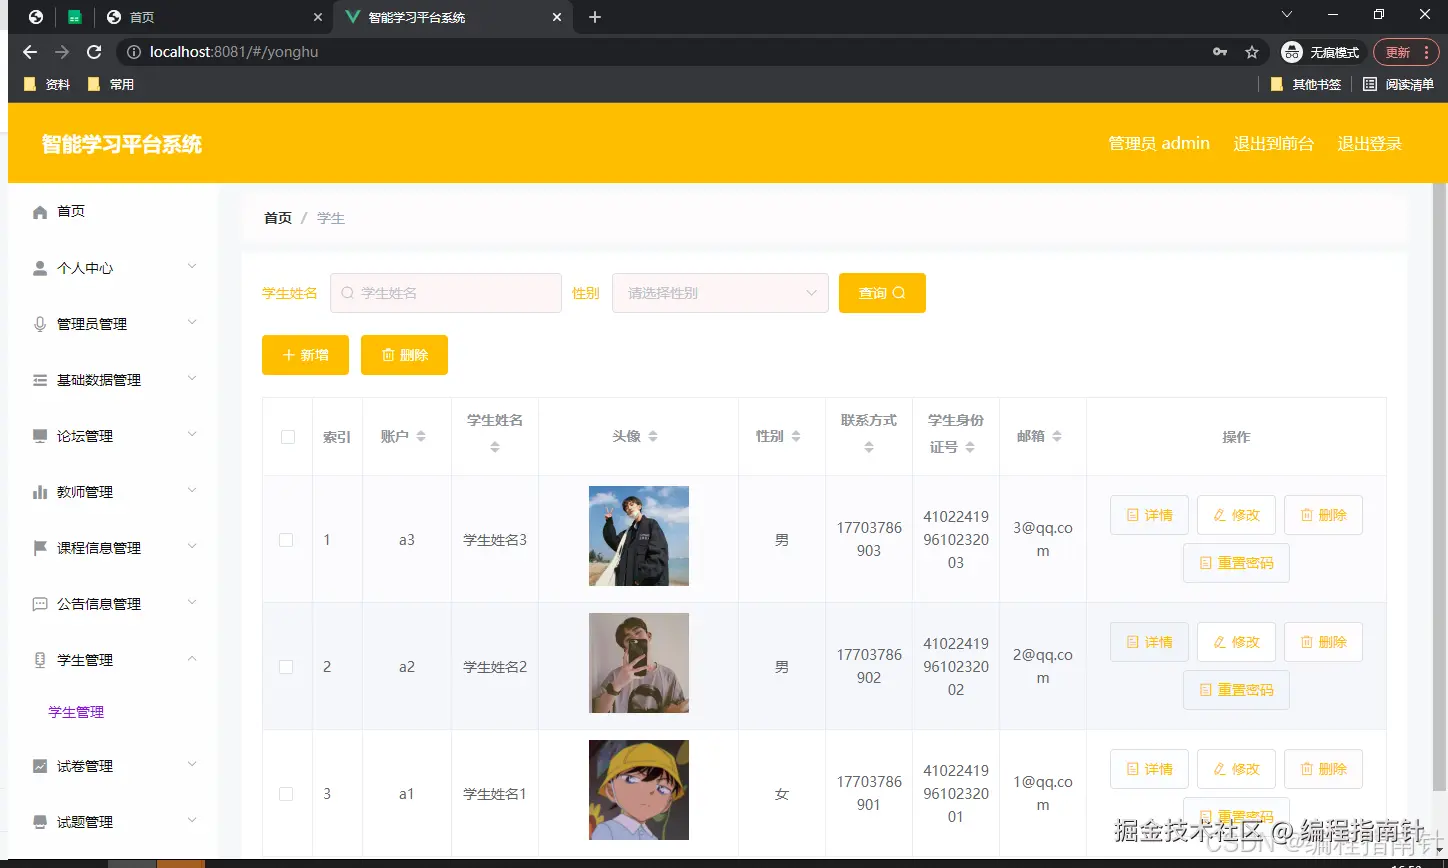Sort the 联系方式 column using its sort arrows
Image resolution: width=1448 pixels, height=868 pixels.
coord(868,447)
